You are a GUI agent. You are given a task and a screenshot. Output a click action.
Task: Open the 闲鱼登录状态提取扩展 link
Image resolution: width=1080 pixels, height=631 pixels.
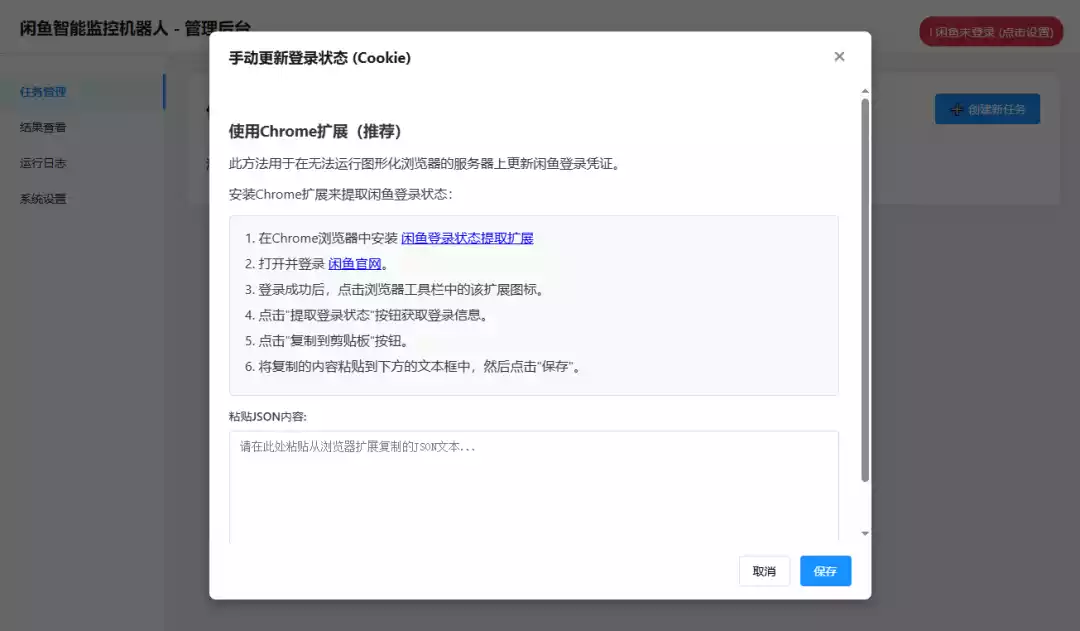pos(467,238)
